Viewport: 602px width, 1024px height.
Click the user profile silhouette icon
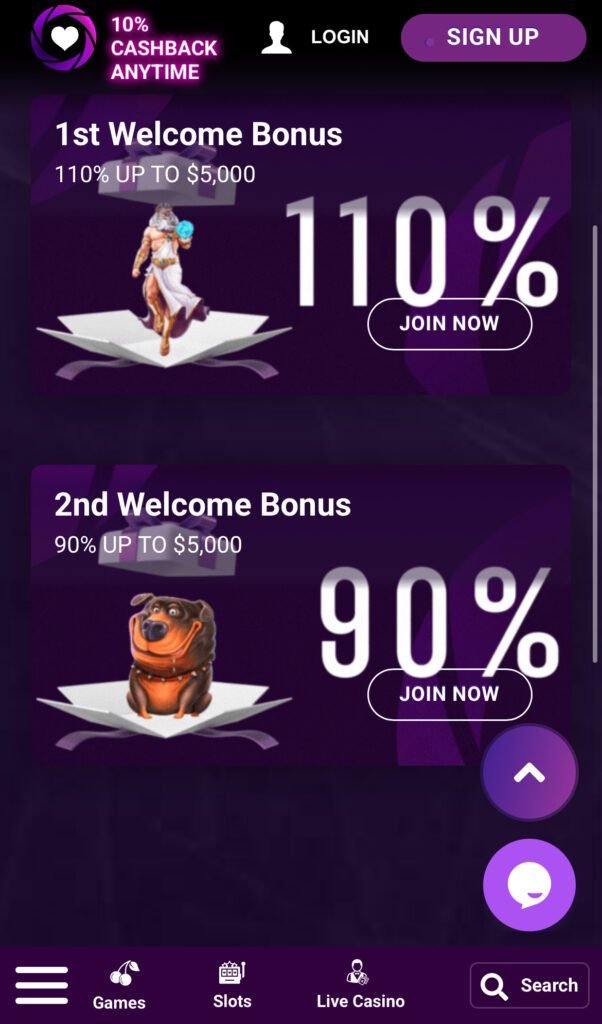tap(276, 37)
